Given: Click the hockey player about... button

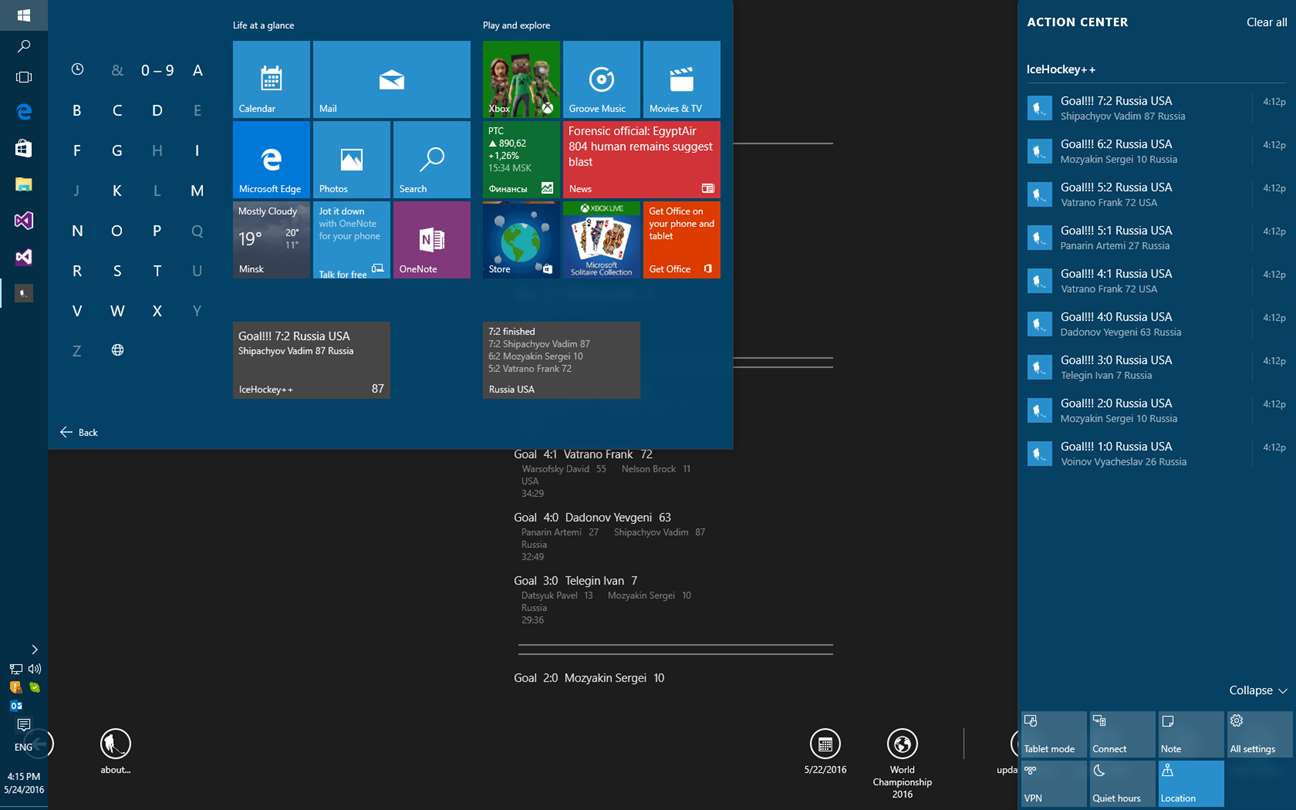Looking at the screenshot, I should pyautogui.click(x=115, y=751).
